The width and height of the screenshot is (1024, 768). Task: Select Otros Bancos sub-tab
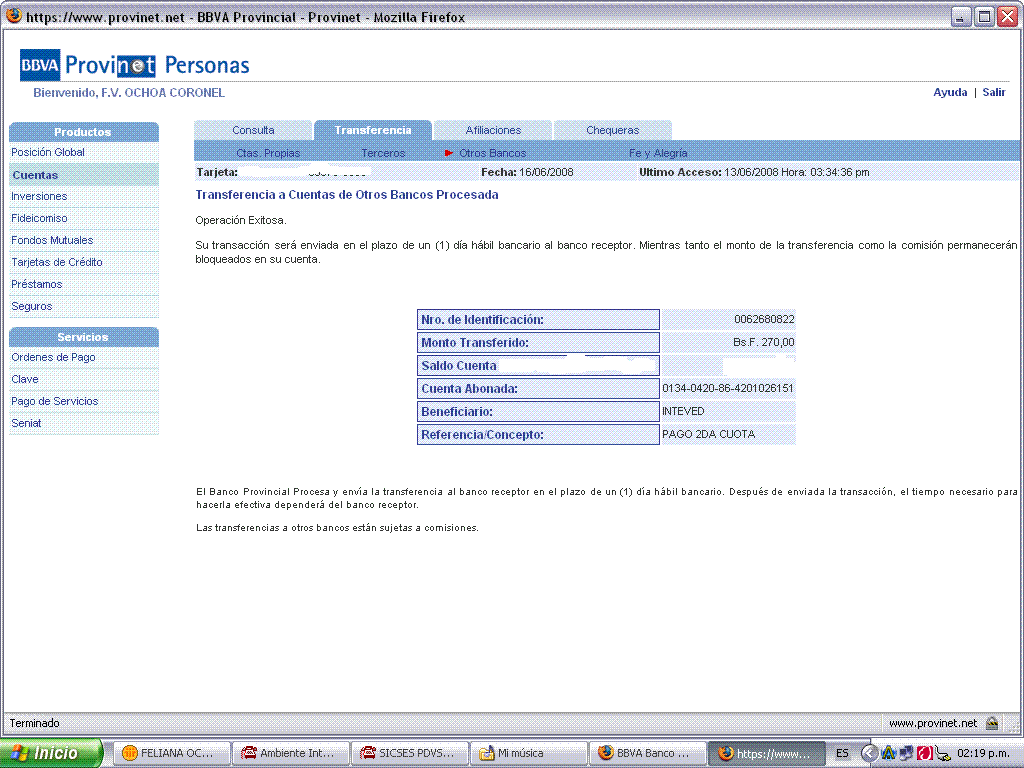pyautogui.click(x=492, y=153)
